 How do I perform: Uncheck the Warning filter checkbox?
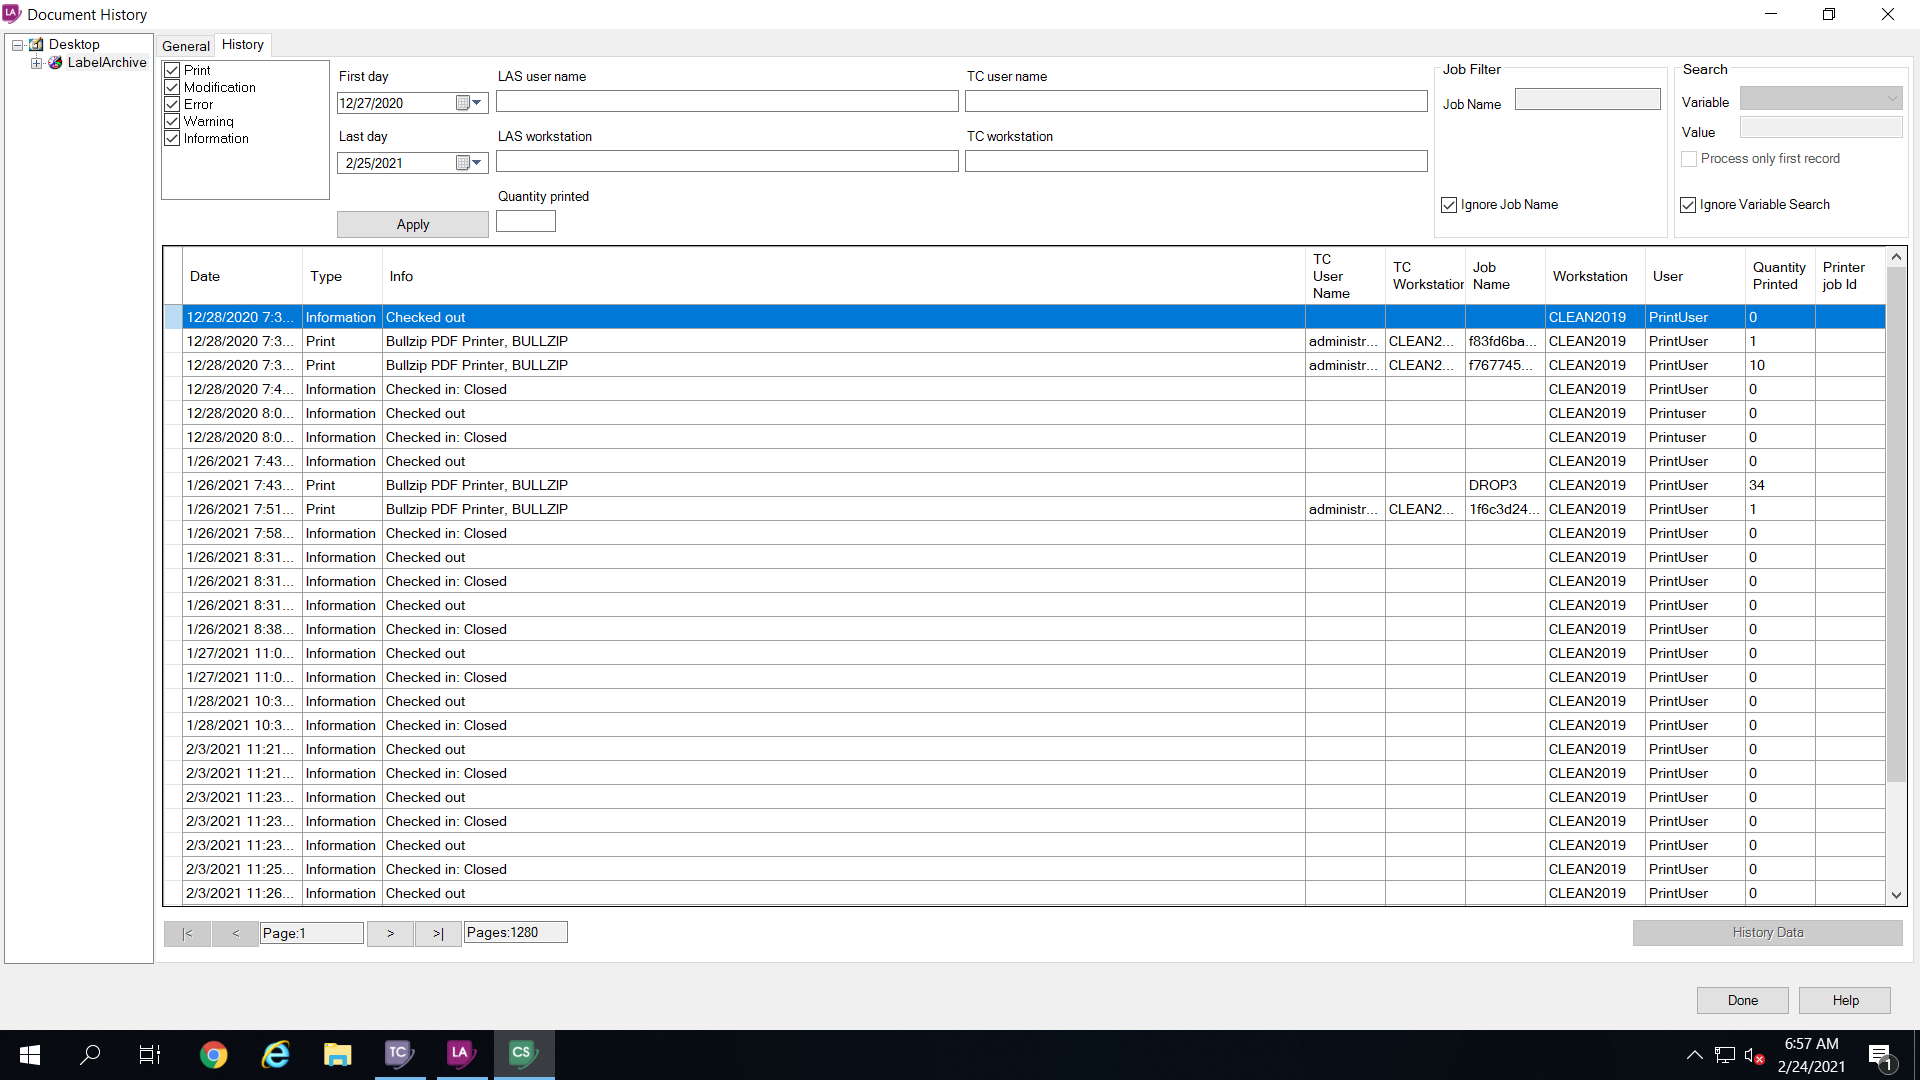click(171, 121)
